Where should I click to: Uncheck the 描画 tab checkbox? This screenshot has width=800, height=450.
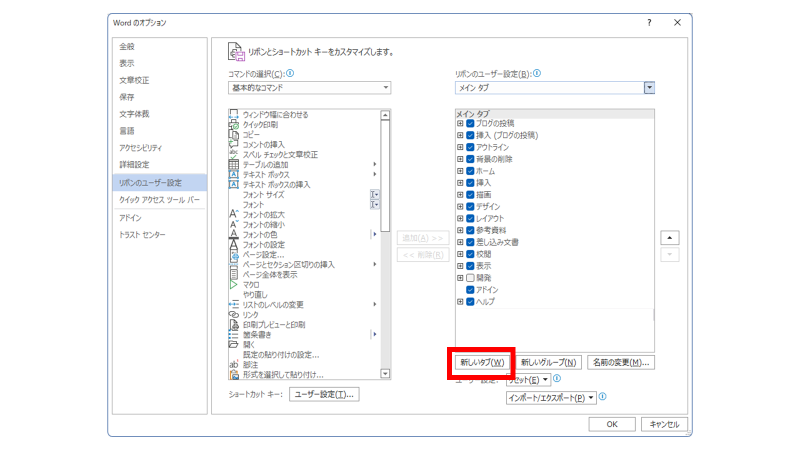[x=470, y=194]
